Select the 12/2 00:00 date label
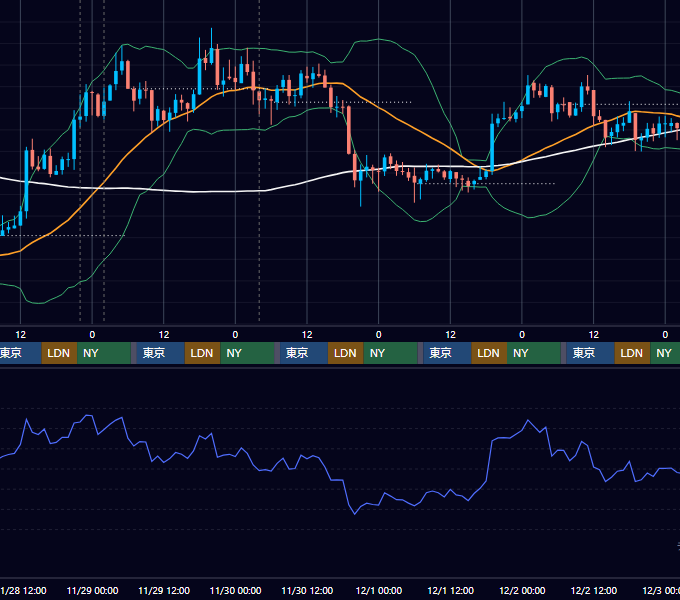Screen dimensions: 680x600 [522, 590]
